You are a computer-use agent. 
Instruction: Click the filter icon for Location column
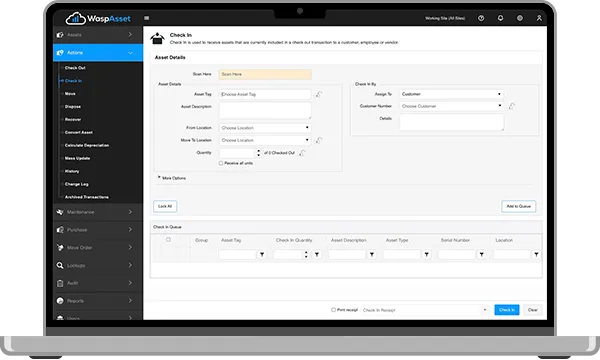536,254
